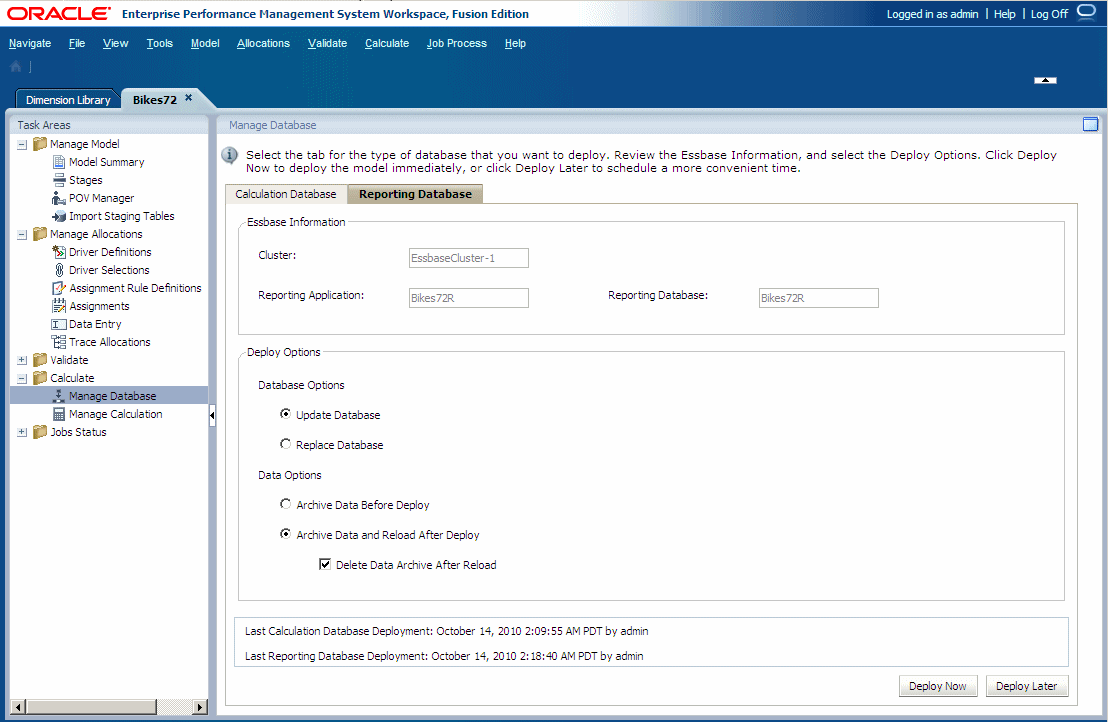Open the Allocations menu
Screen dimensions: 1108x722
[263, 43]
